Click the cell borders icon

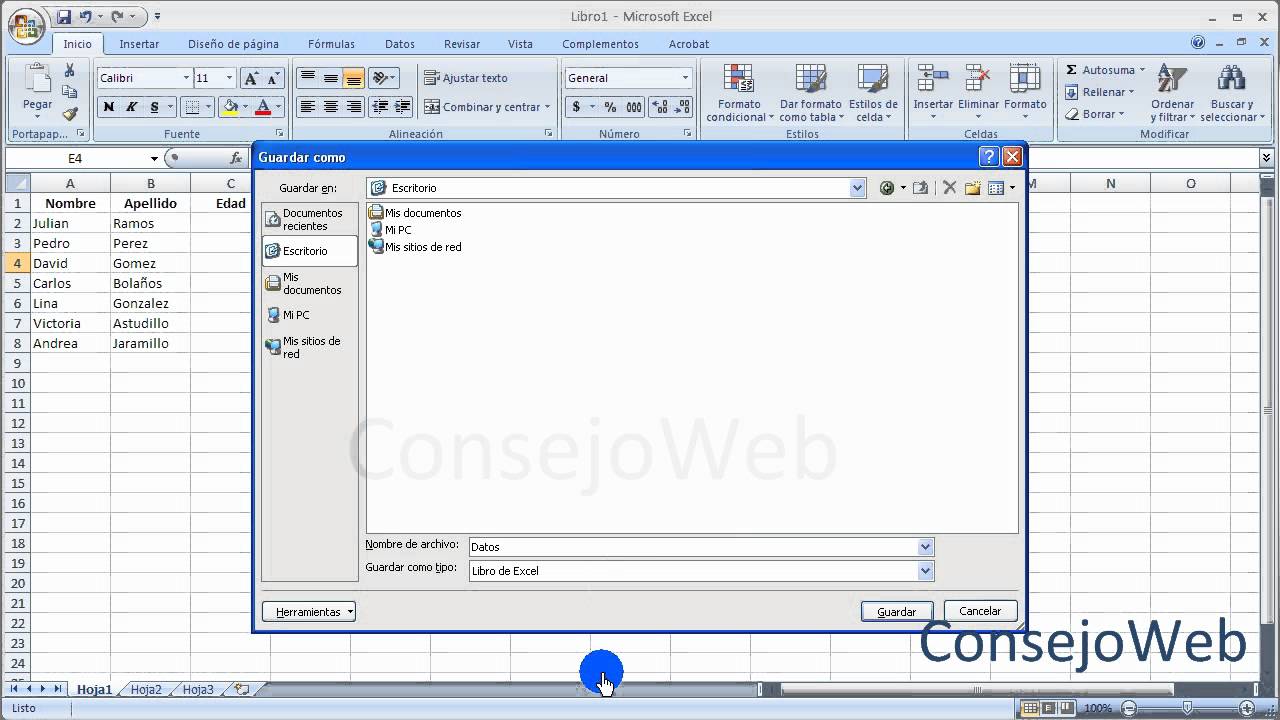point(194,107)
